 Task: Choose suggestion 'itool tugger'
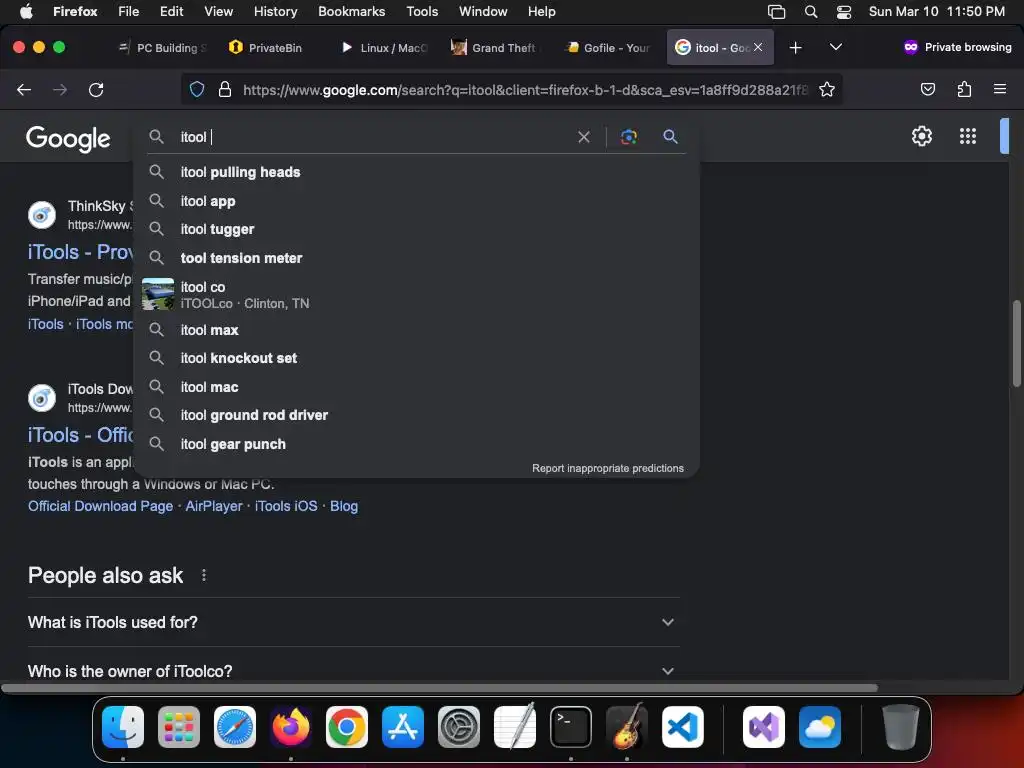point(416,229)
